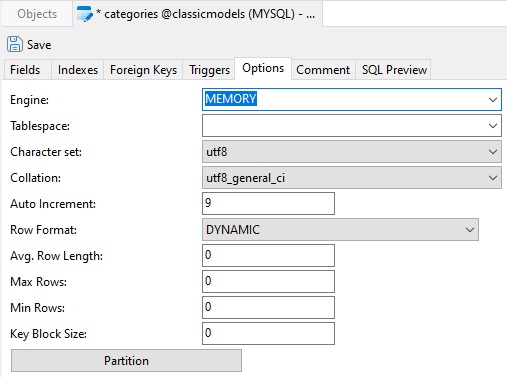507x377 pixels.
Task: Open the Row Format dropdown showing DYNAMIC
Action: pos(340,230)
